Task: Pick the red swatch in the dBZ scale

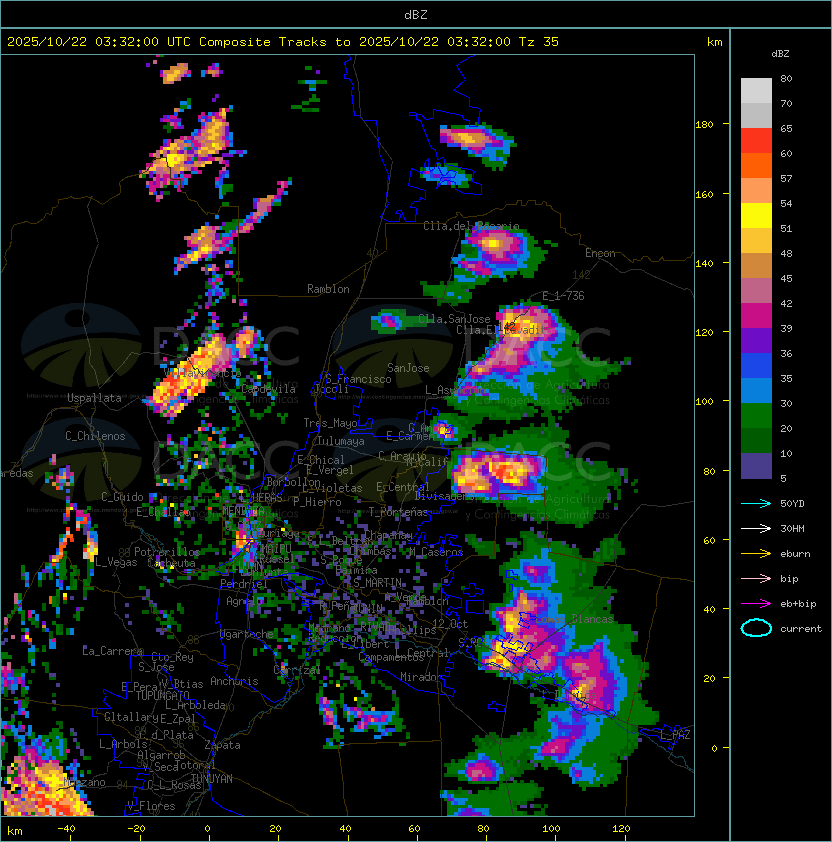Action: (x=756, y=141)
